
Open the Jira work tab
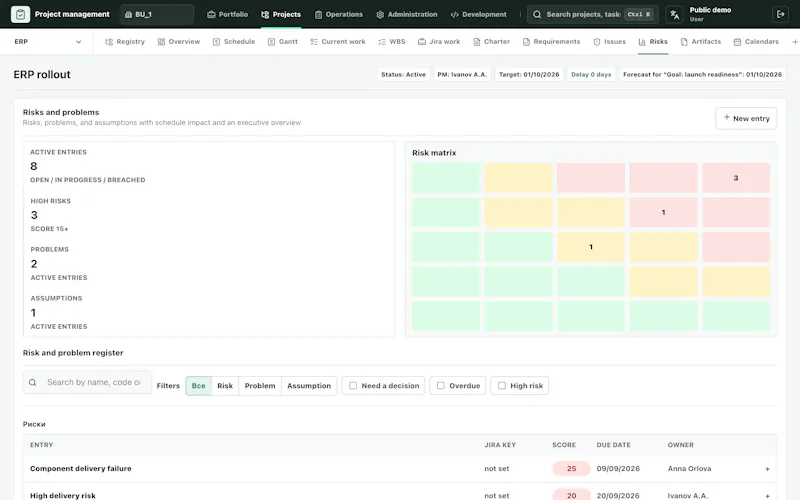(439, 42)
